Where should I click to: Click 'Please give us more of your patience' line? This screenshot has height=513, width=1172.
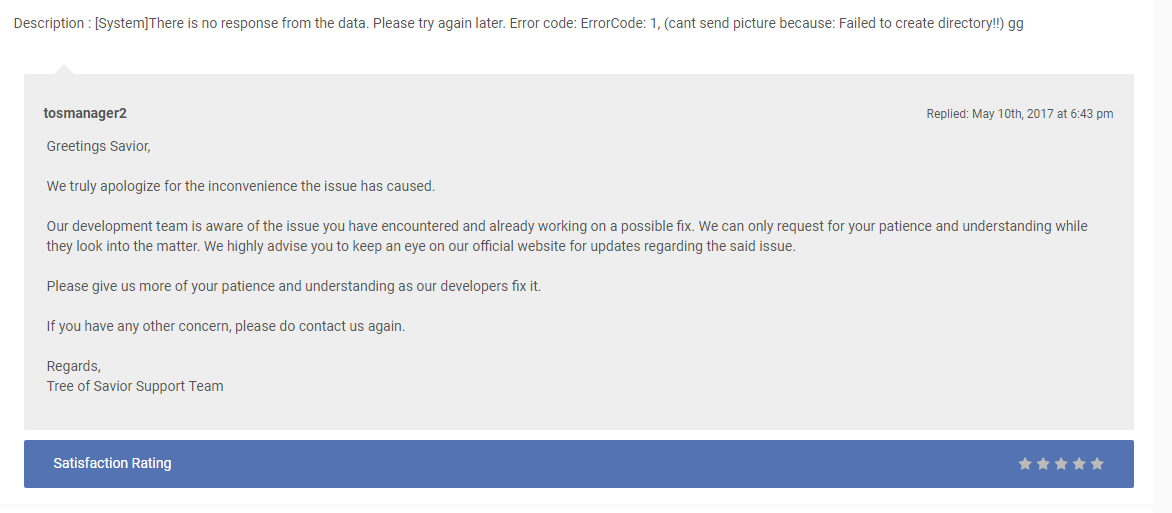coord(293,286)
